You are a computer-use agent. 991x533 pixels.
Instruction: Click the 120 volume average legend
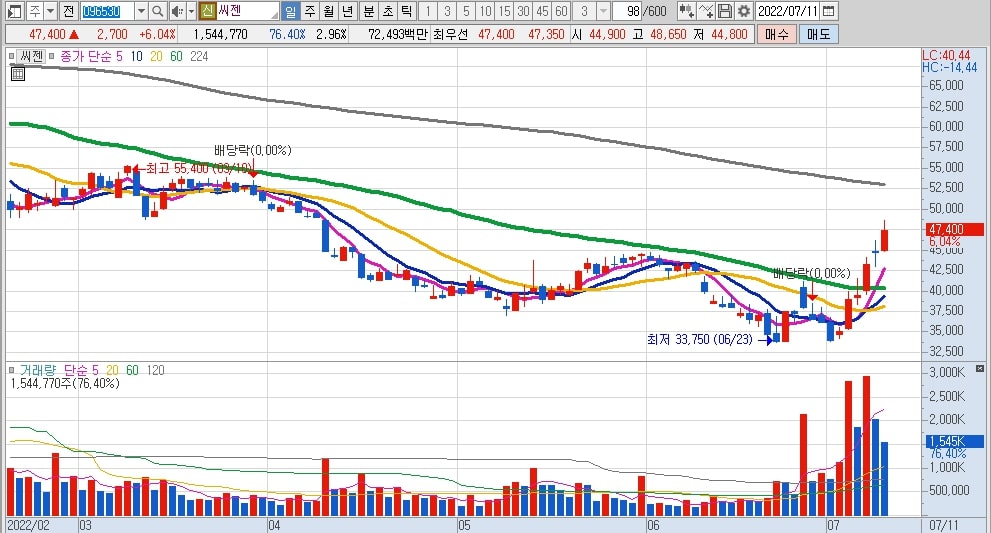[x=155, y=370]
